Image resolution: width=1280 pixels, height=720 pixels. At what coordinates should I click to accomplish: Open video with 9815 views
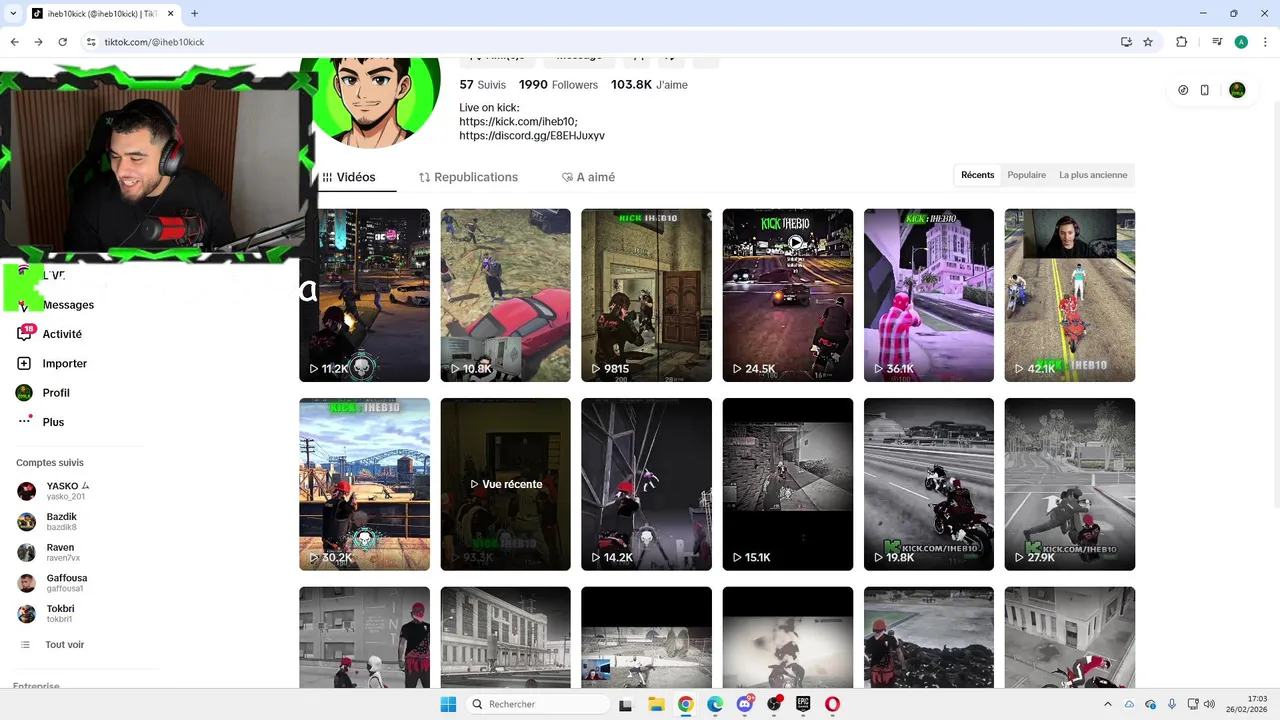646,295
